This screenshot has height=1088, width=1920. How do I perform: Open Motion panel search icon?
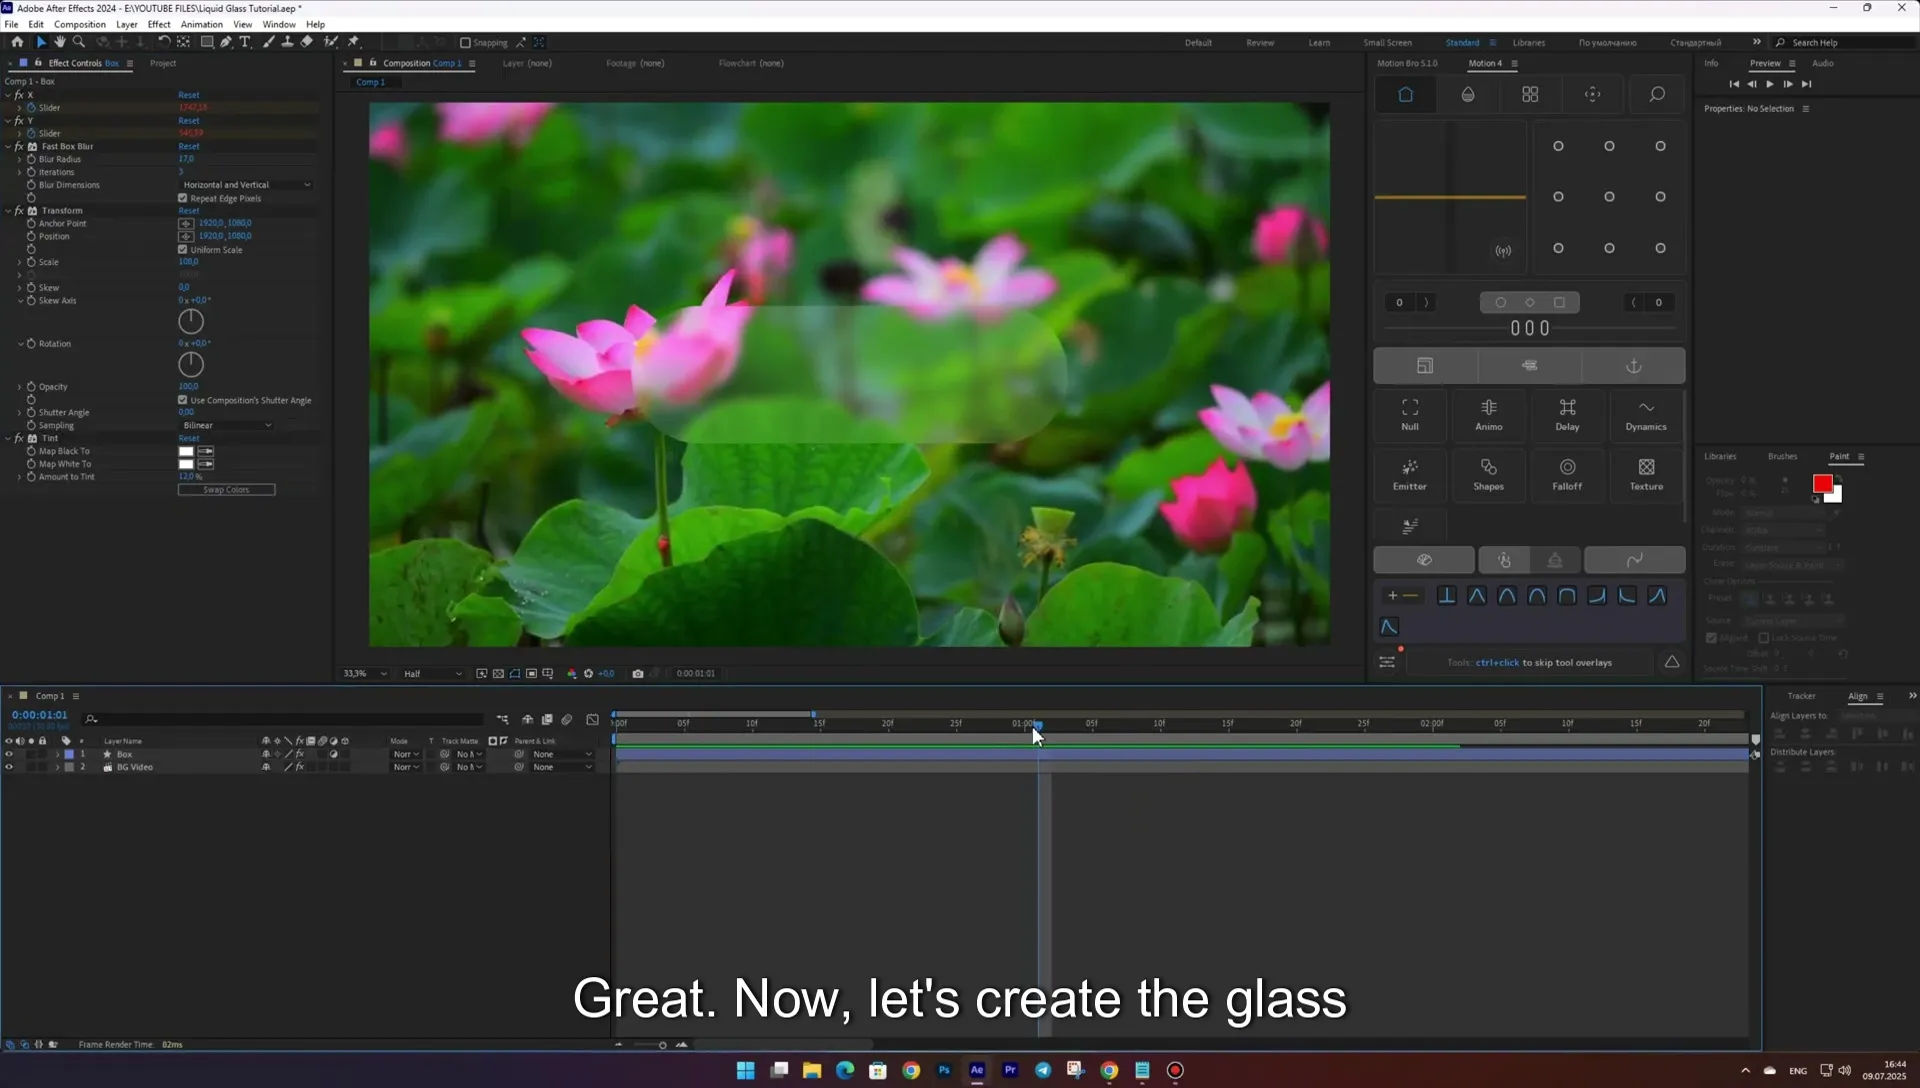(1657, 94)
